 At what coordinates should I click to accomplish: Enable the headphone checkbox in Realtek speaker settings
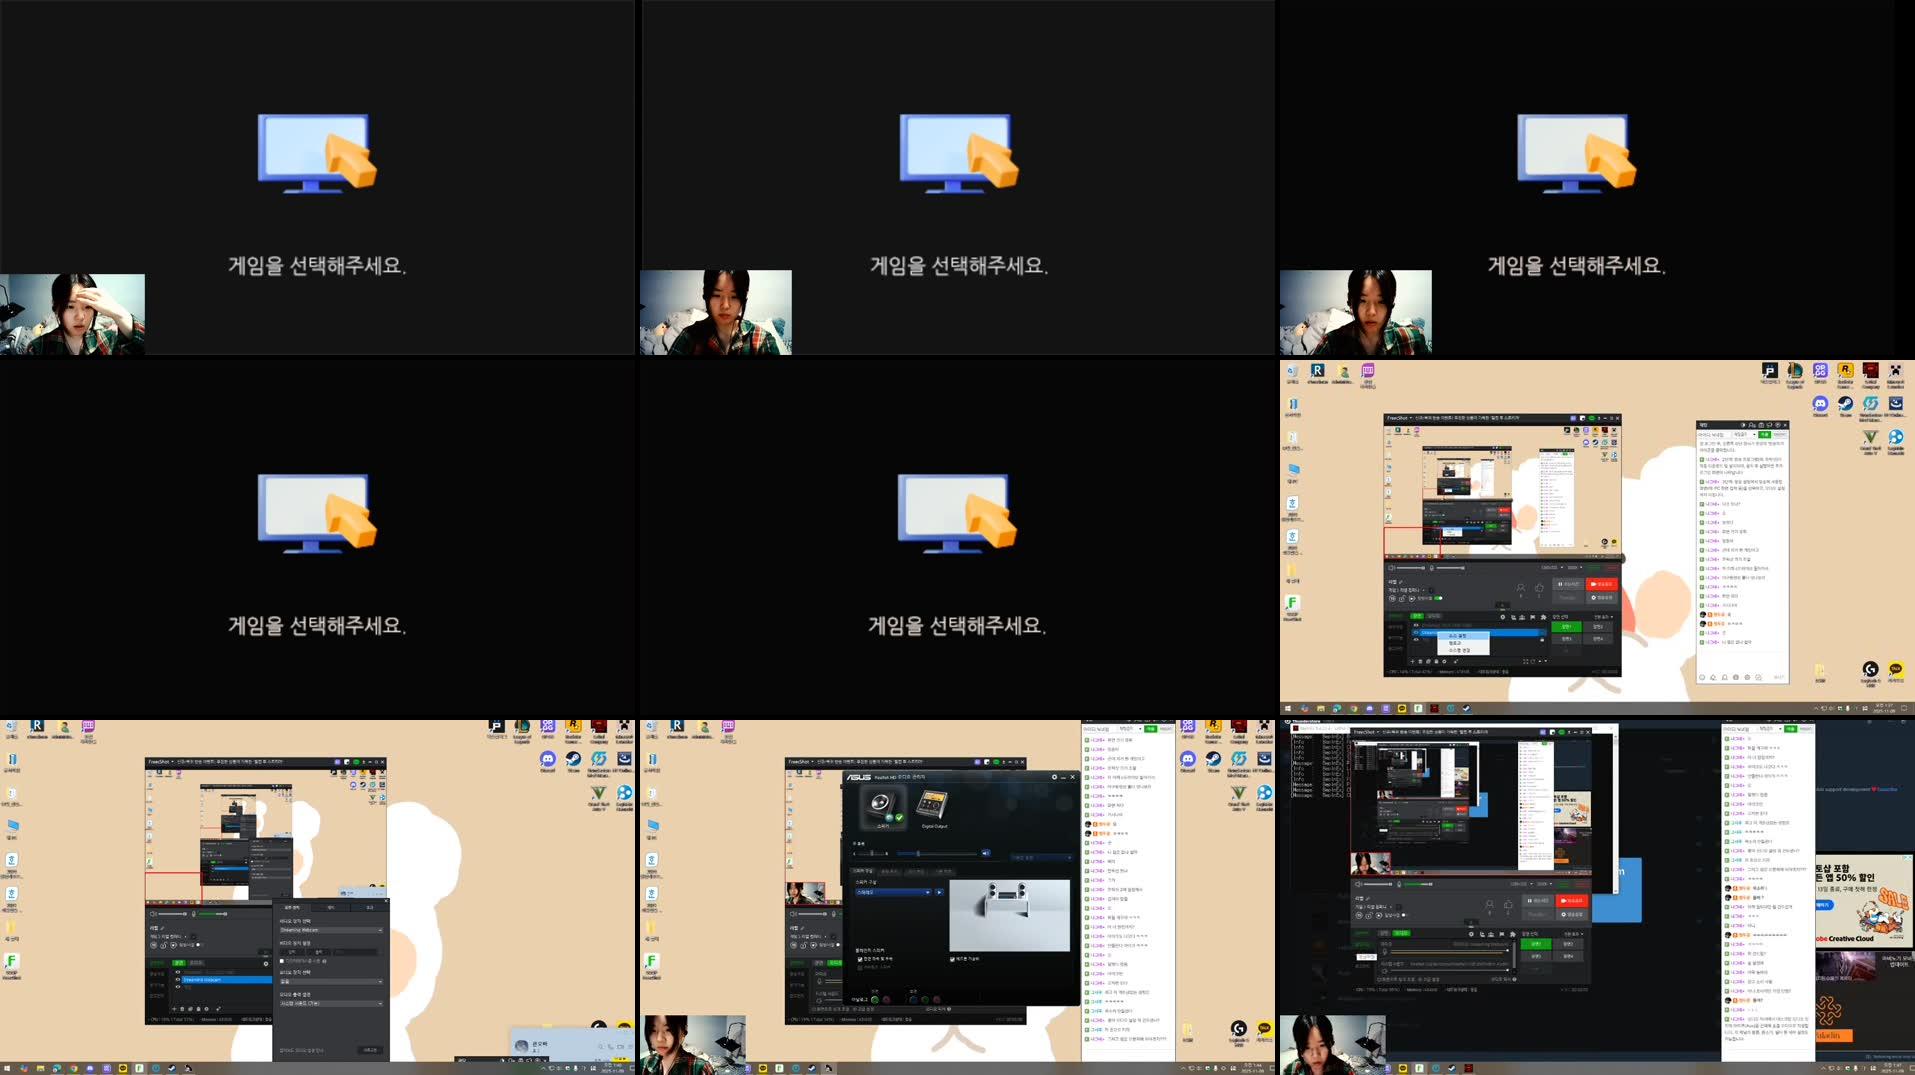tap(952, 959)
